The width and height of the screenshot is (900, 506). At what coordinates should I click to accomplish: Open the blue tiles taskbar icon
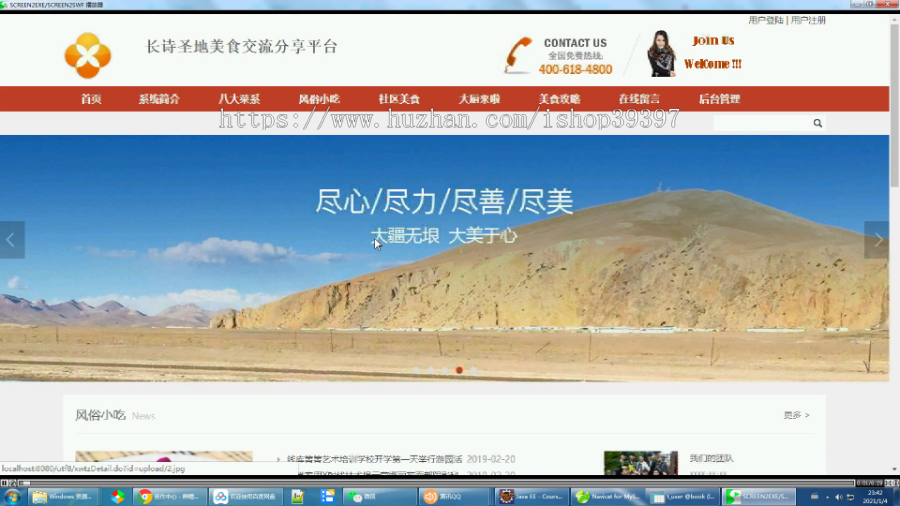coord(328,497)
